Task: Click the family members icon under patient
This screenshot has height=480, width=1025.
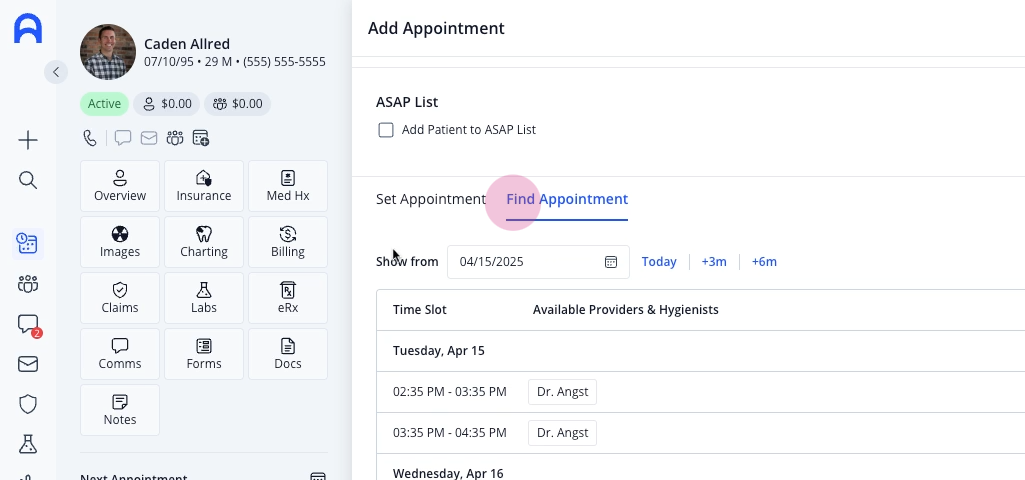Action: coord(175,138)
